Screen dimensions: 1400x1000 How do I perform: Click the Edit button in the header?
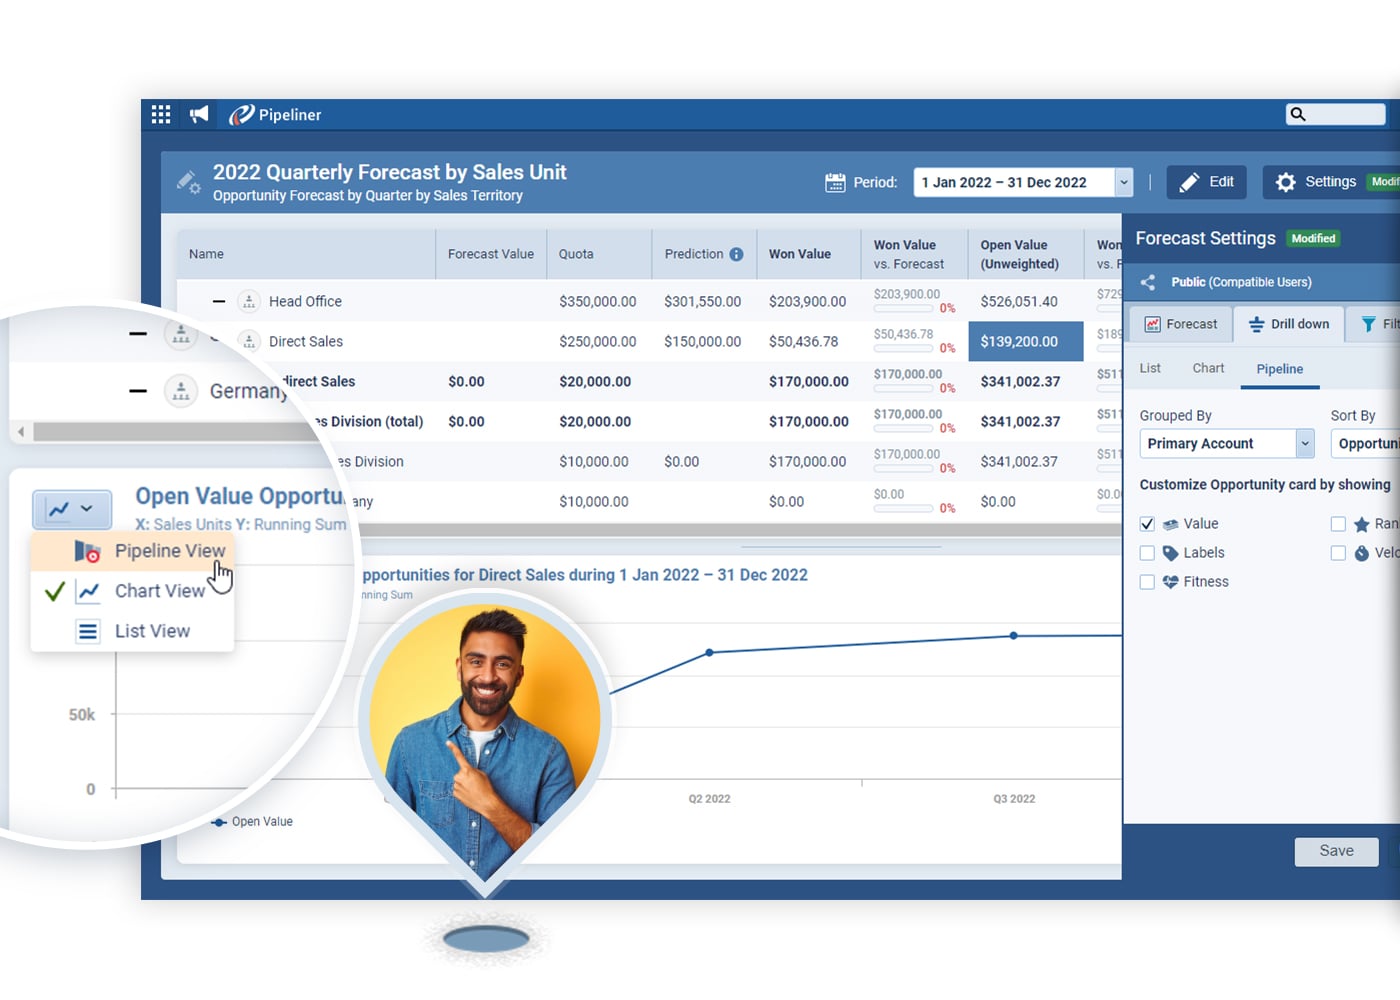1206,181
